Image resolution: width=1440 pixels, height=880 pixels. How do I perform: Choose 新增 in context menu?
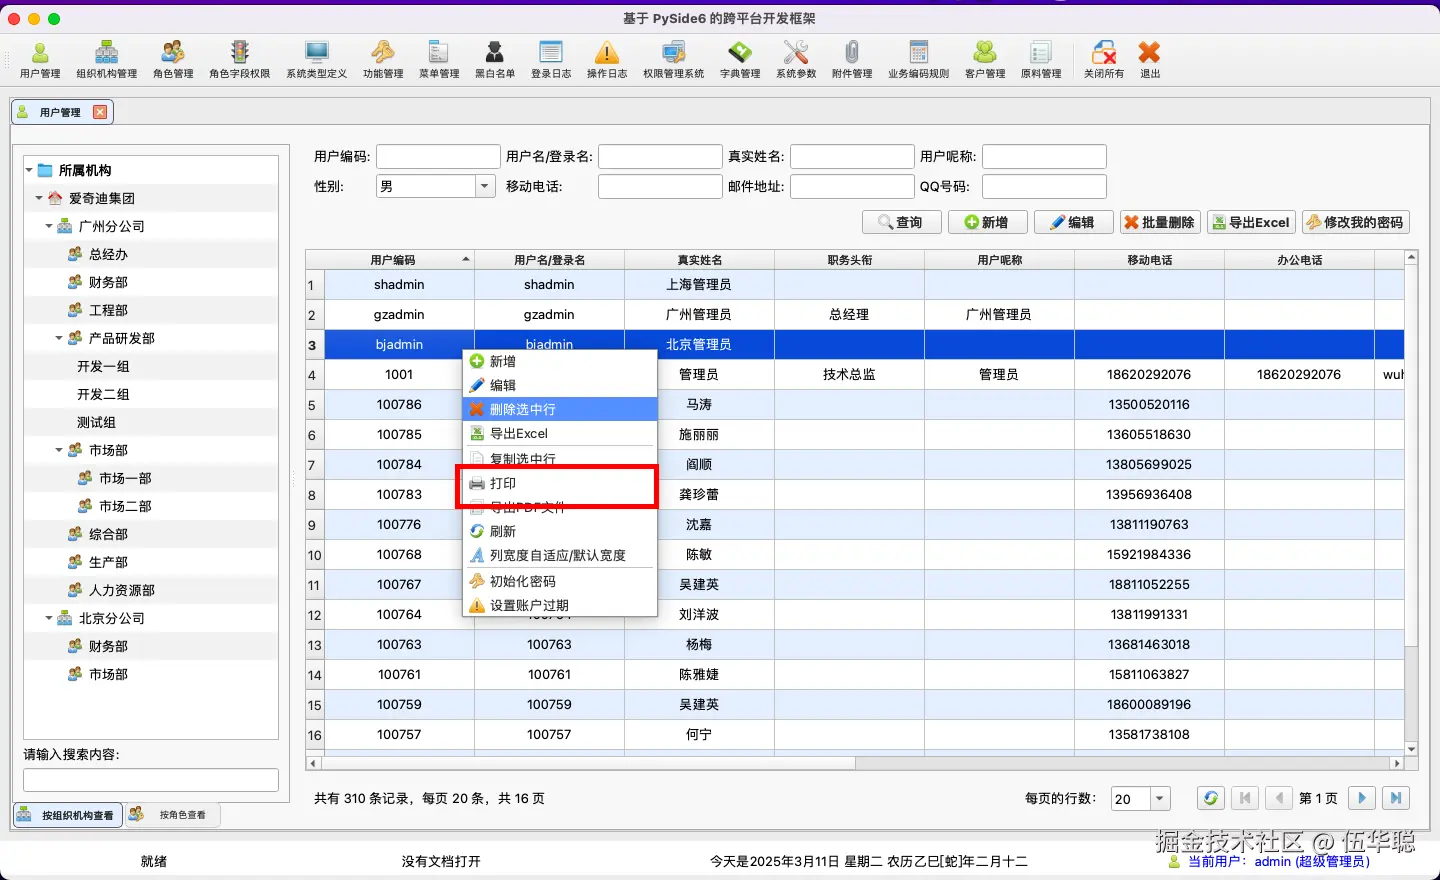[560, 361]
